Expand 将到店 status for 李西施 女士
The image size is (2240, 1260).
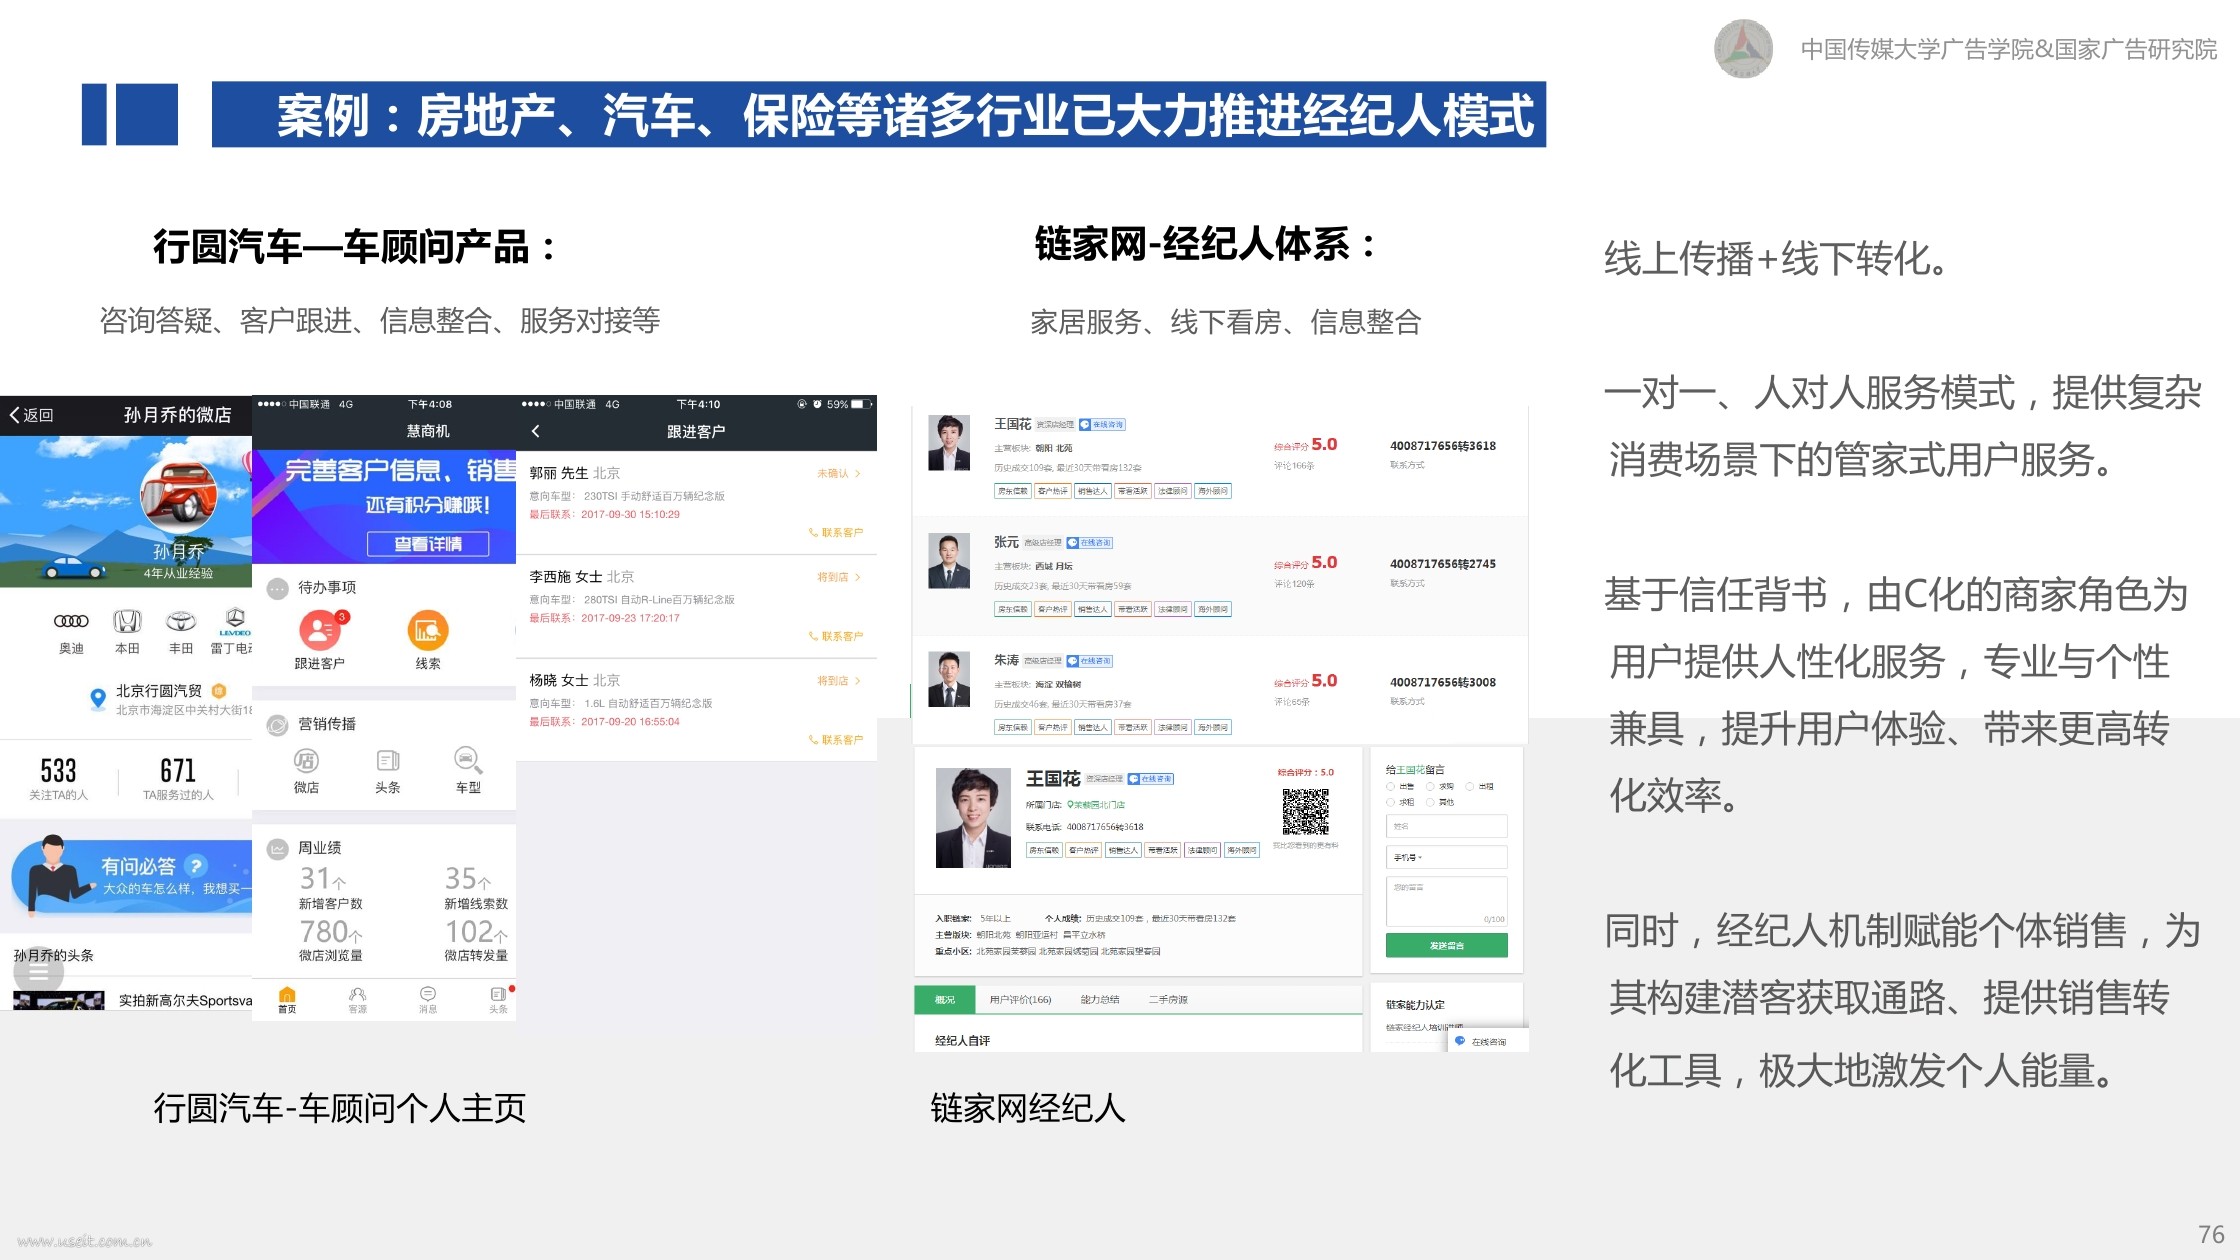point(839,577)
